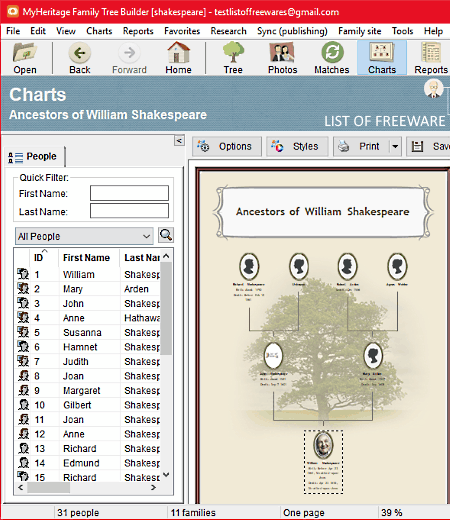Select the Charts toolbar icon
This screenshot has width=450, height=520.
(382, 58)
